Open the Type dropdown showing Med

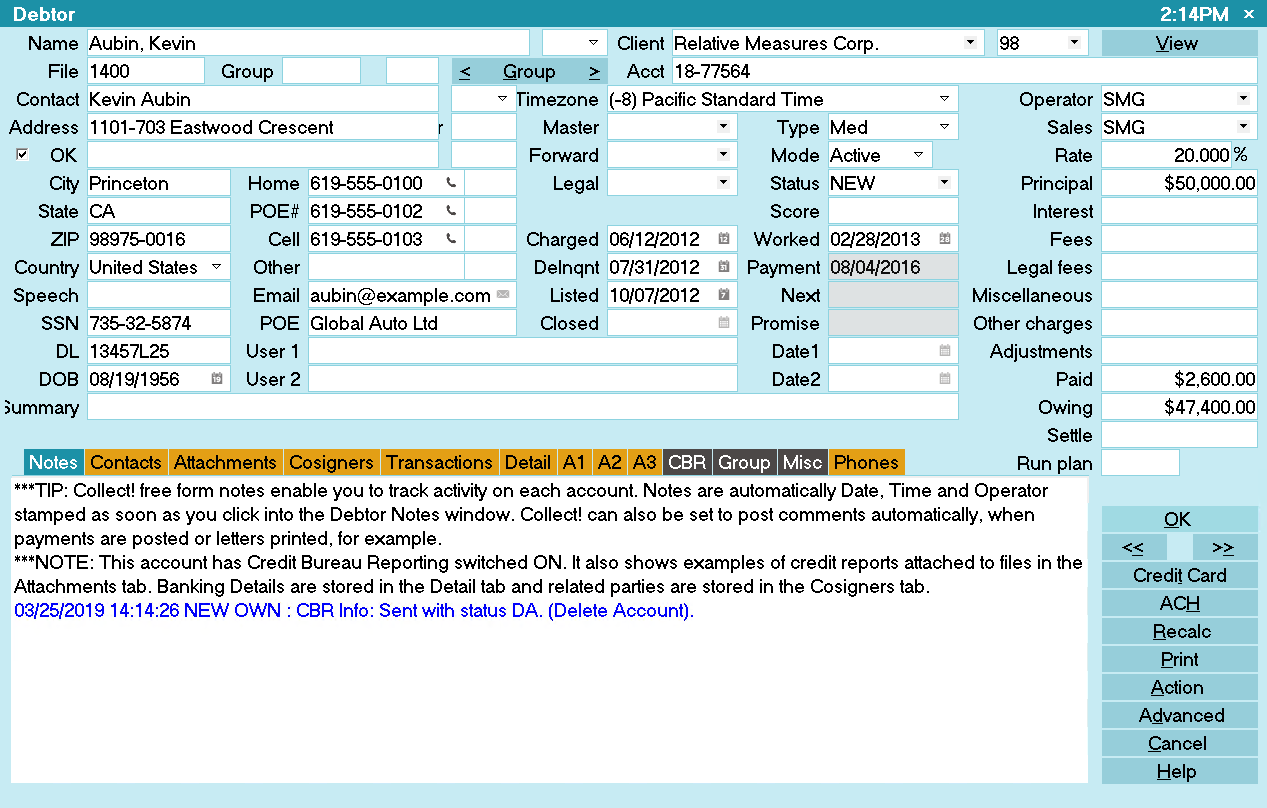945,127
